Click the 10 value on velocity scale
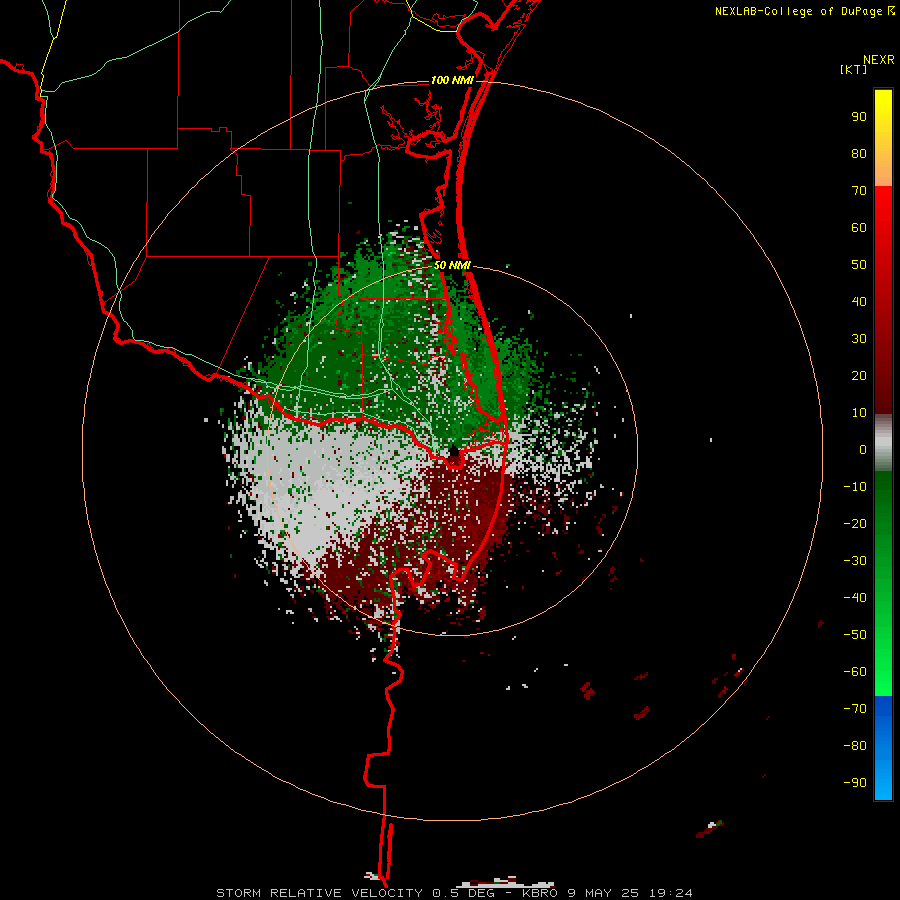Viewport: 900px width, 900px height. (859, 413)
